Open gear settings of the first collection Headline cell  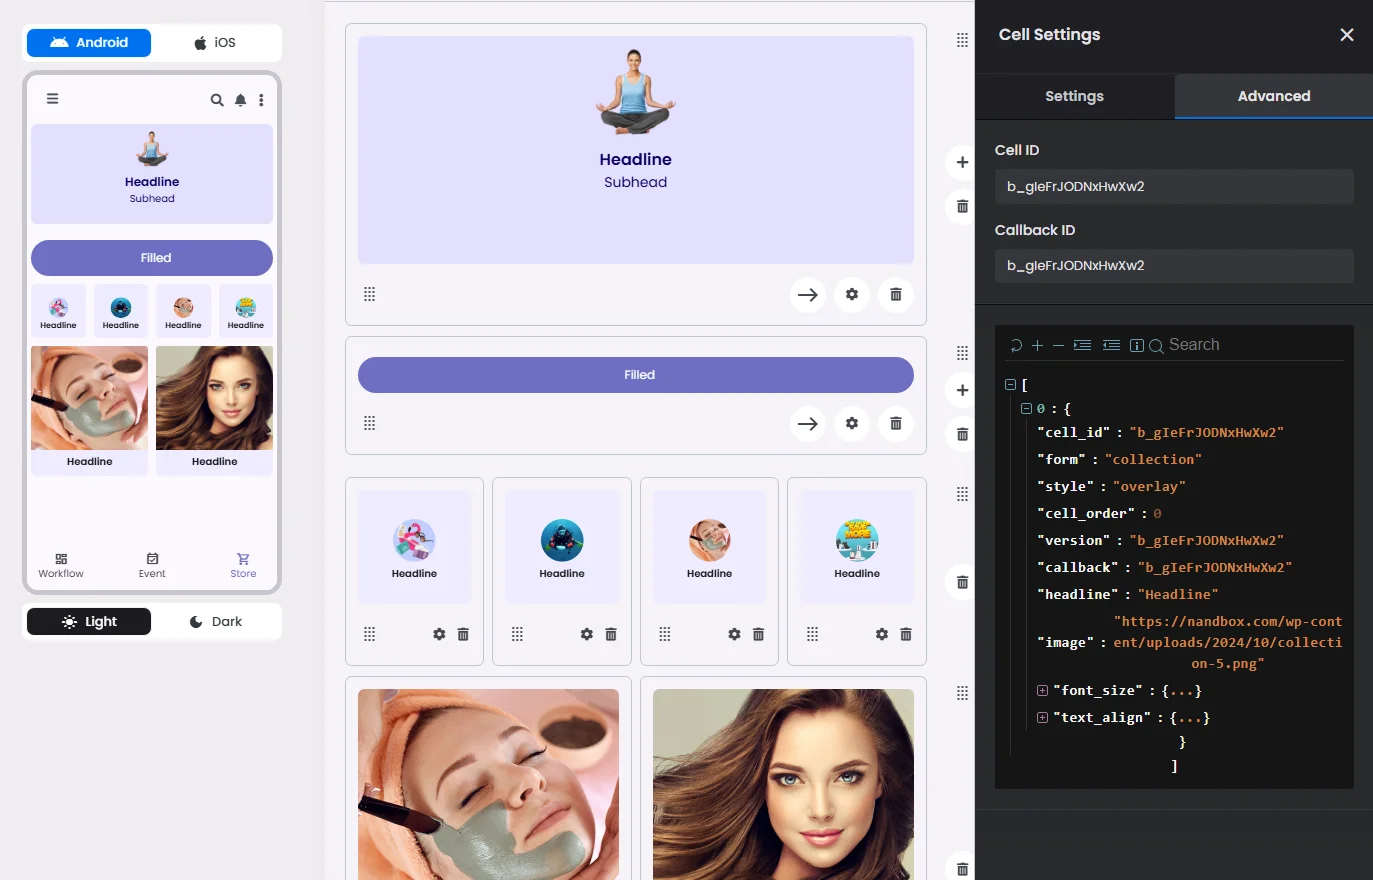pos(439,634)
